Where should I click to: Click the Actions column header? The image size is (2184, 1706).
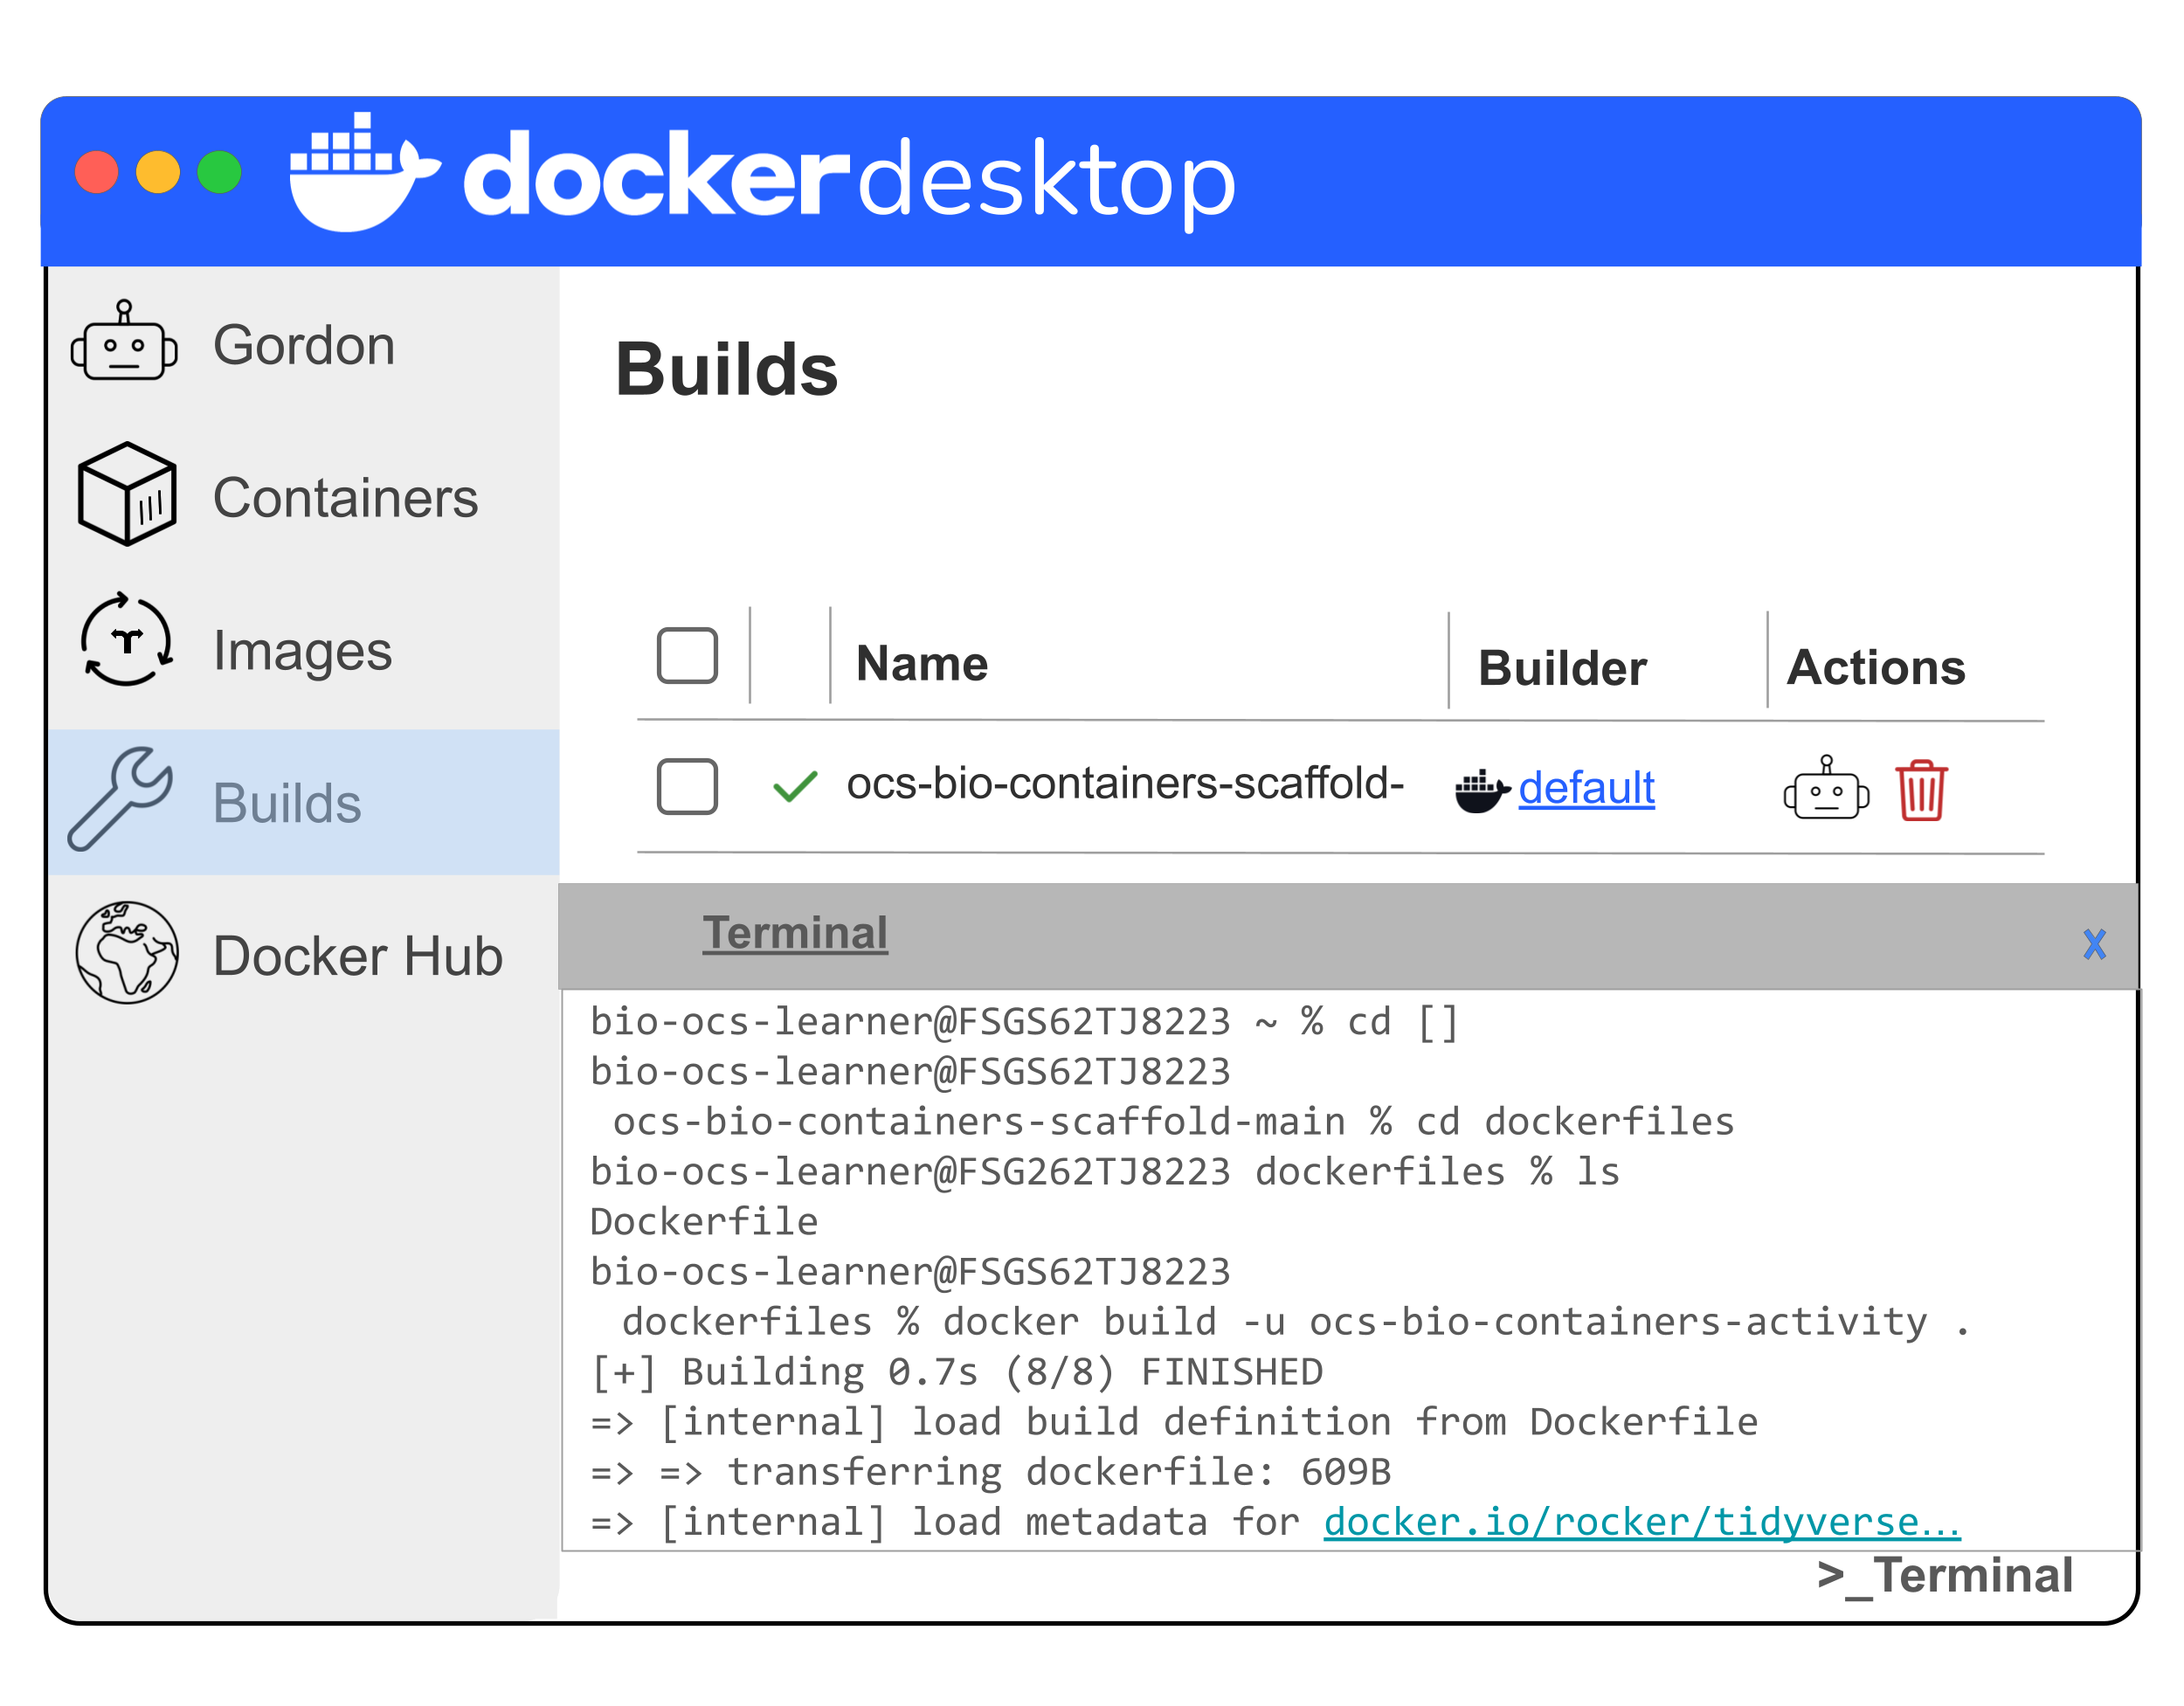pyautogui.click(x=1876, y=667)
